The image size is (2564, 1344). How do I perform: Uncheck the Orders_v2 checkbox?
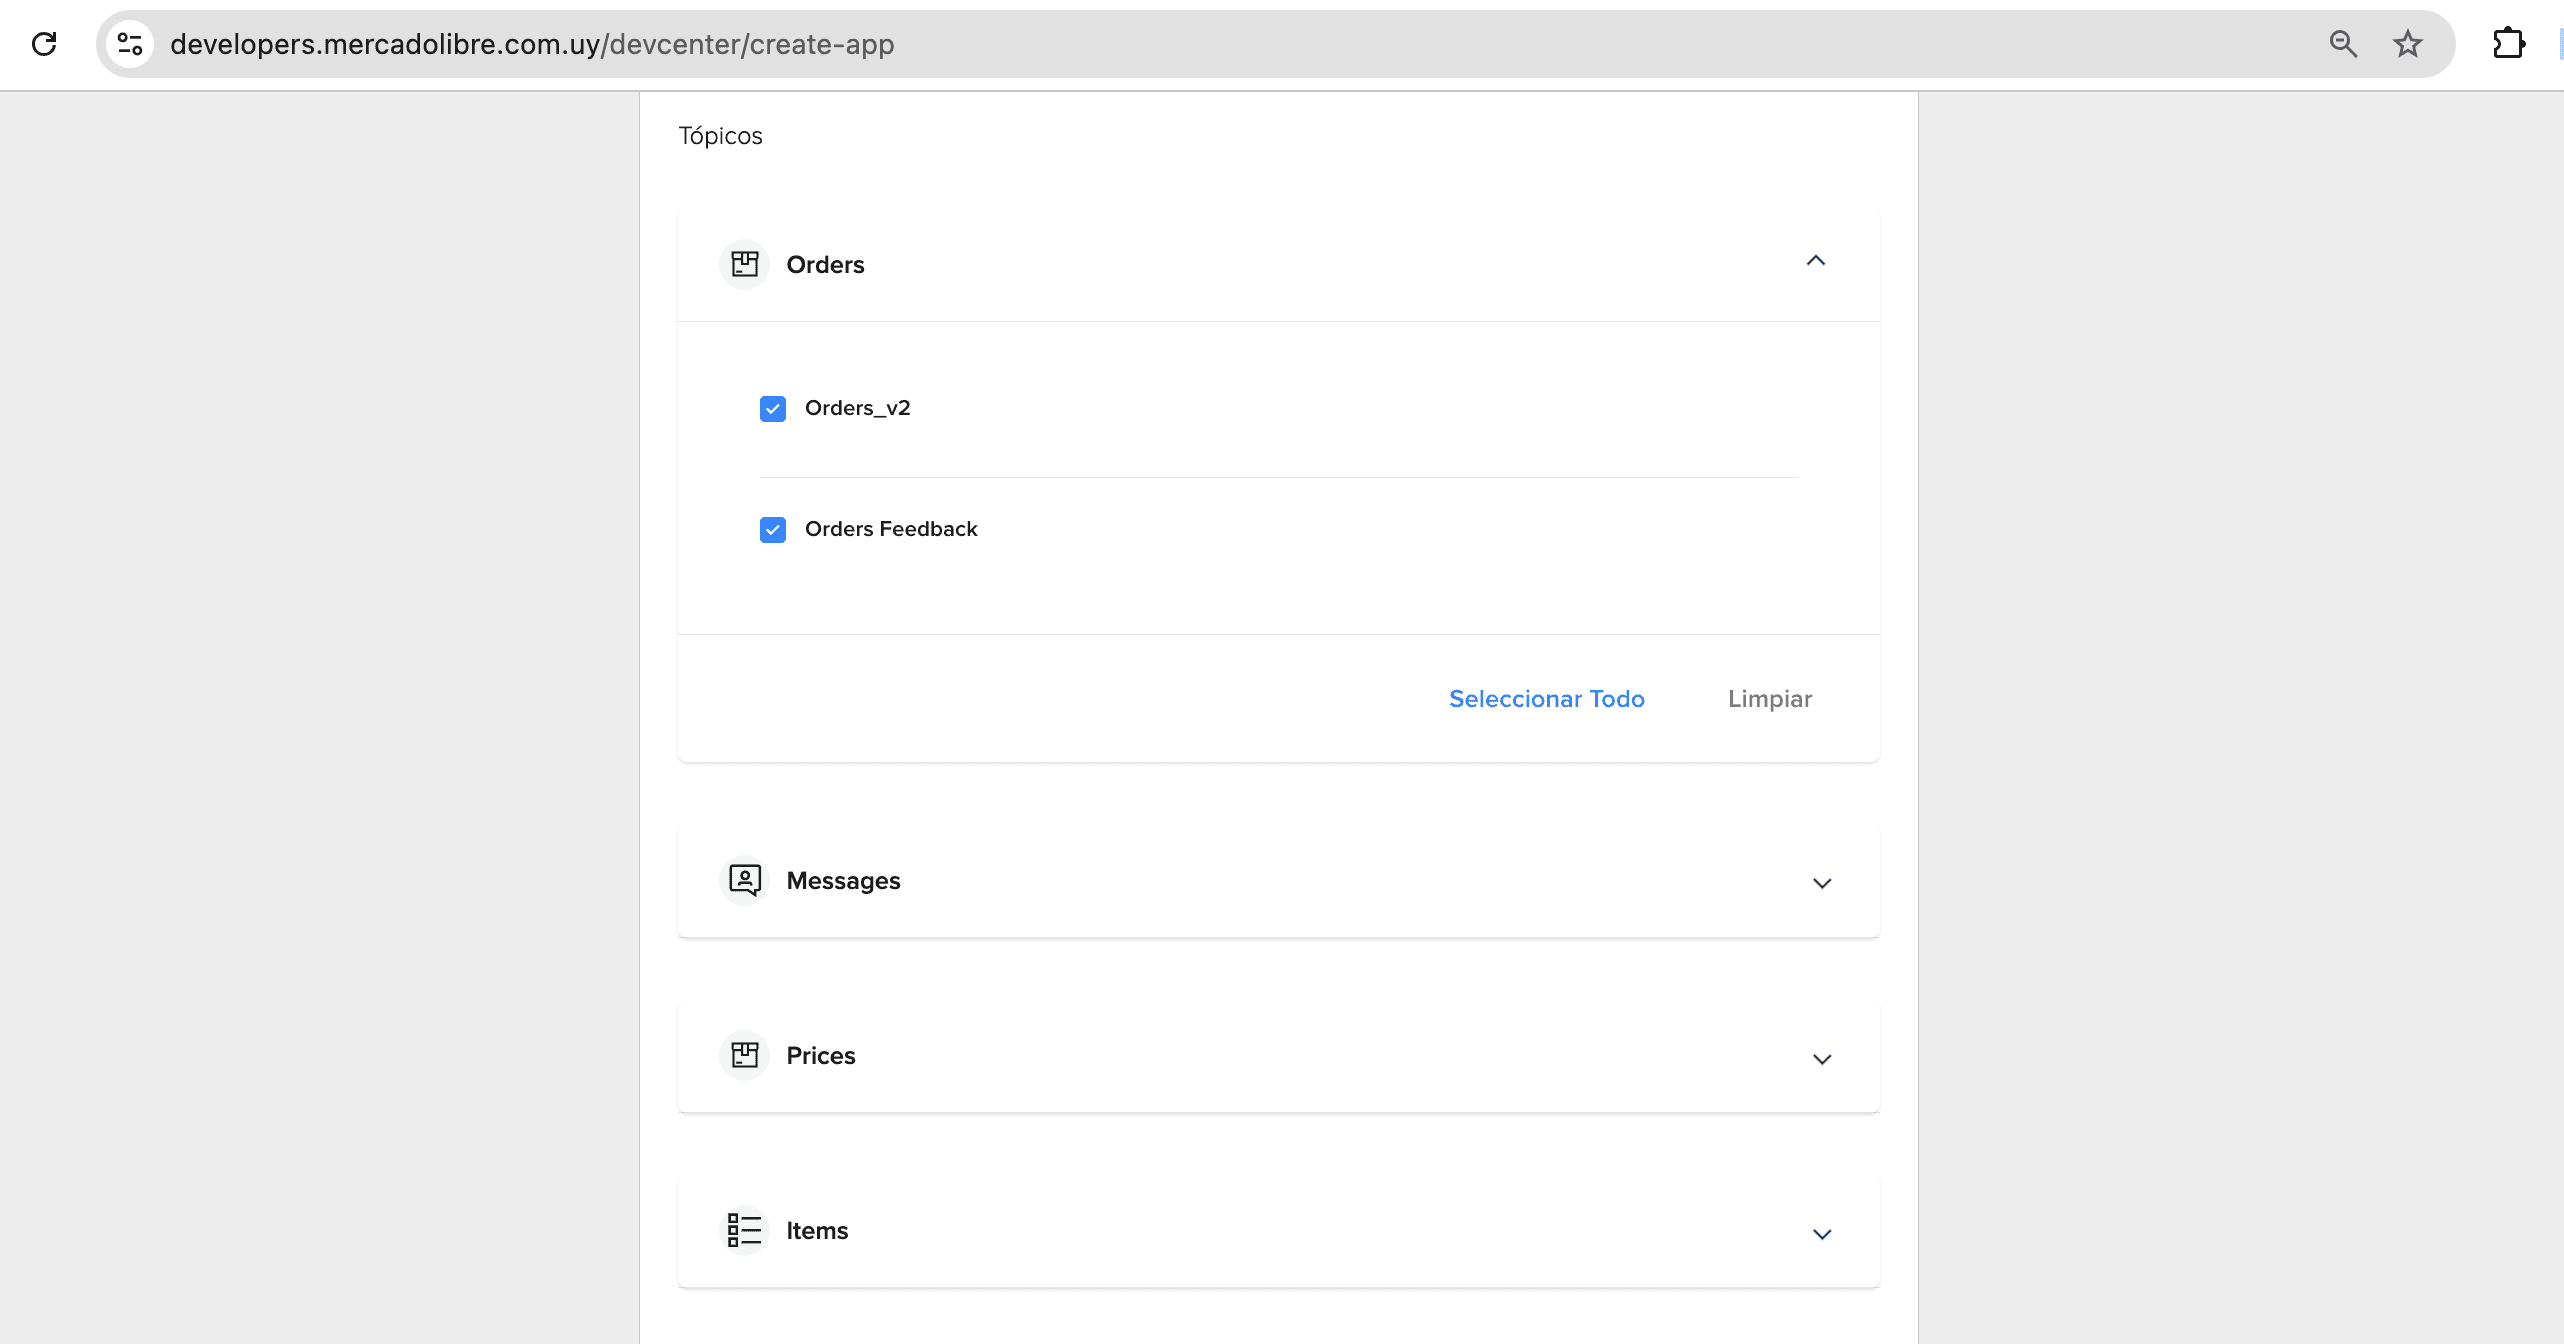[x=773, y=408]
